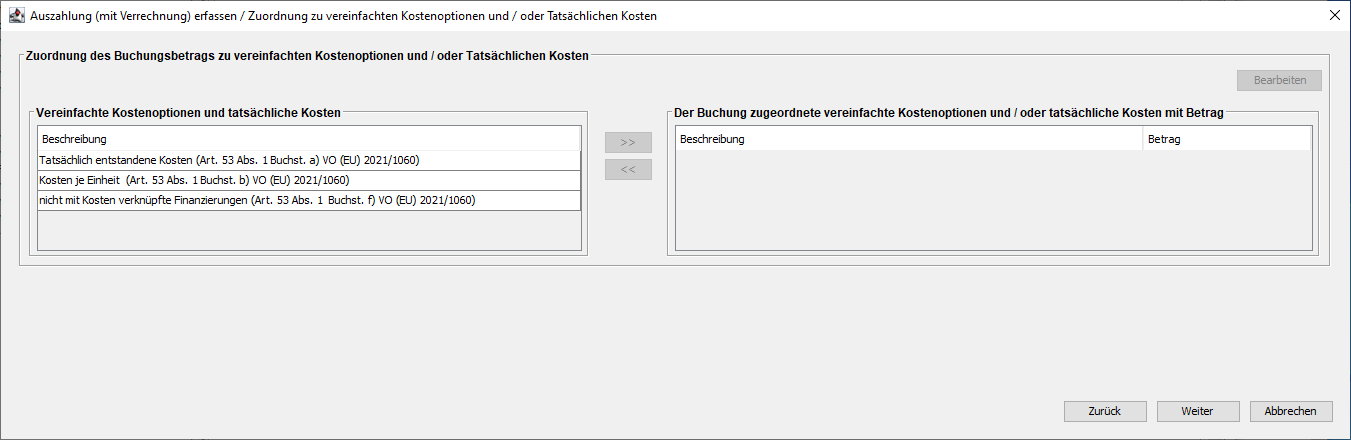
Task: Click the application icon in the title bar
Action: click(15, 16)
